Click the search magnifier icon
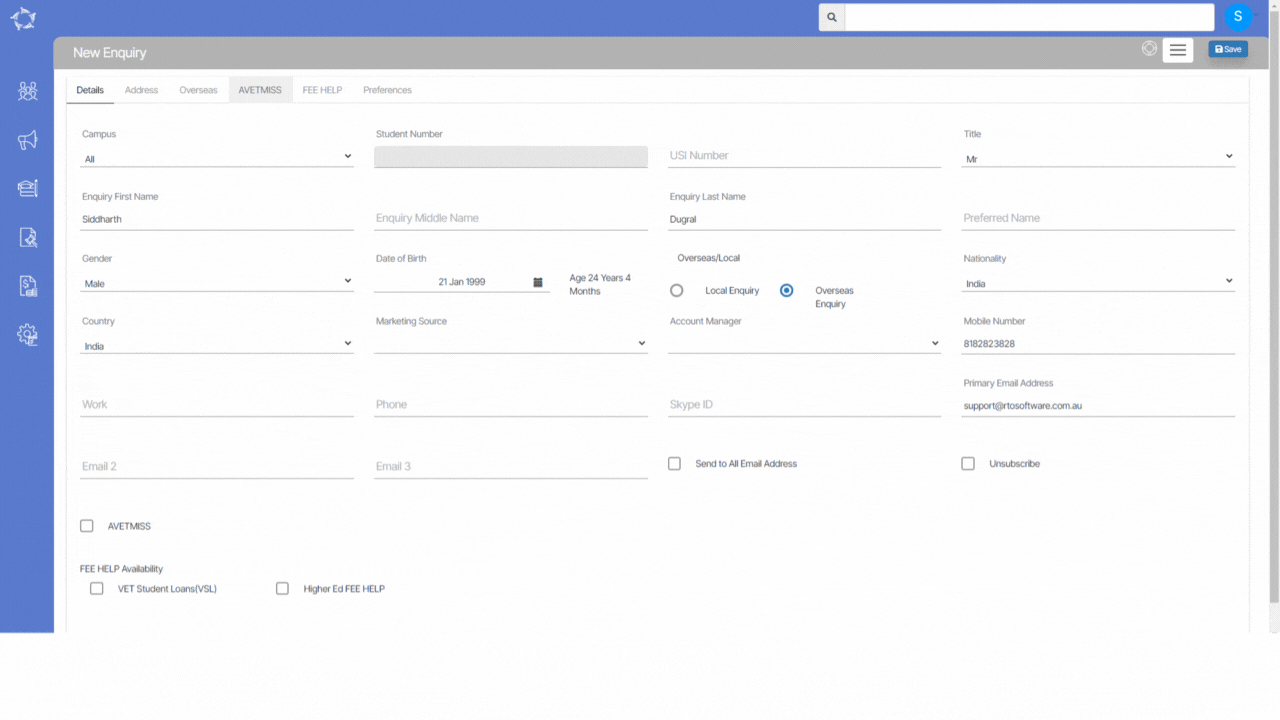This screenshot has height=720, width=1280. point(832,17)
